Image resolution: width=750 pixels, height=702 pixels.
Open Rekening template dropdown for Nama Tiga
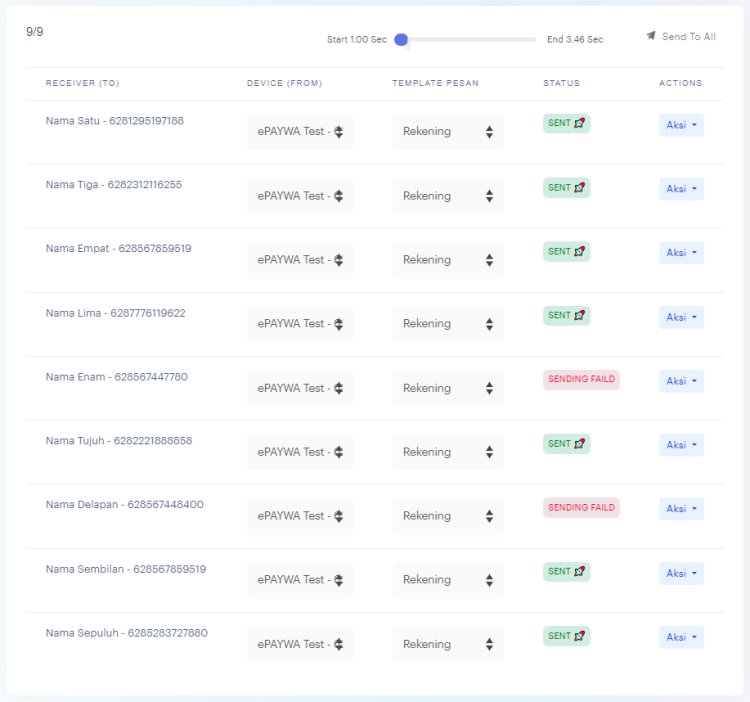coord(447,196)
